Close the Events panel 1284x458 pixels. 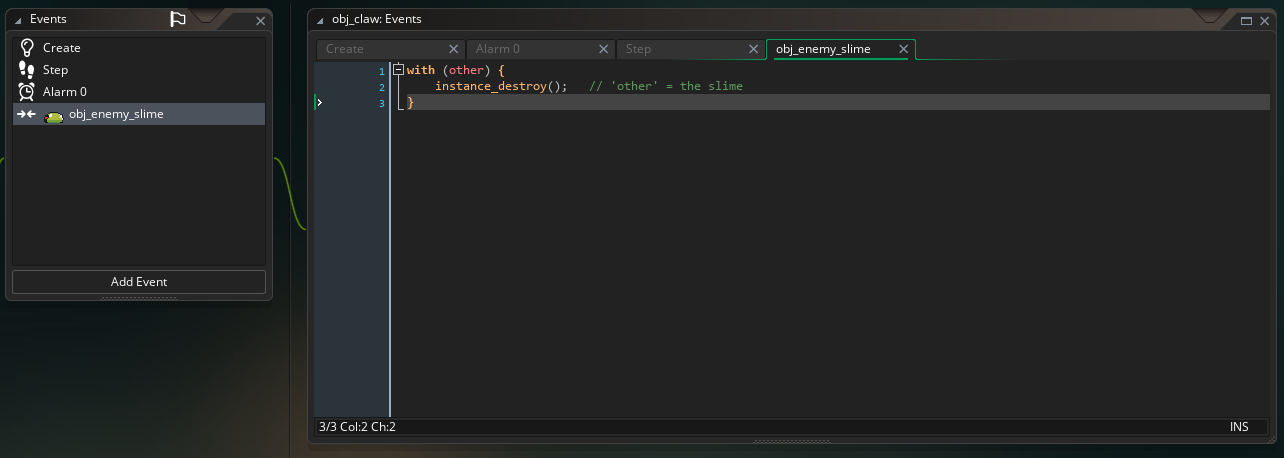[261, 20]
